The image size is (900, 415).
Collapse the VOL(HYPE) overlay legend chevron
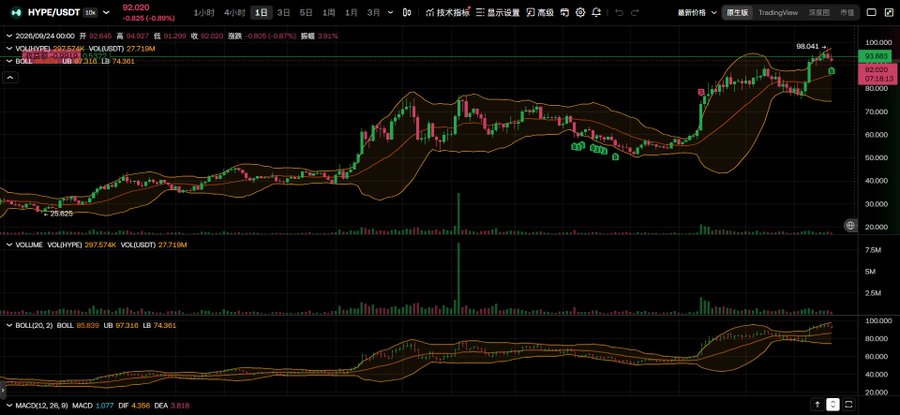9,49
